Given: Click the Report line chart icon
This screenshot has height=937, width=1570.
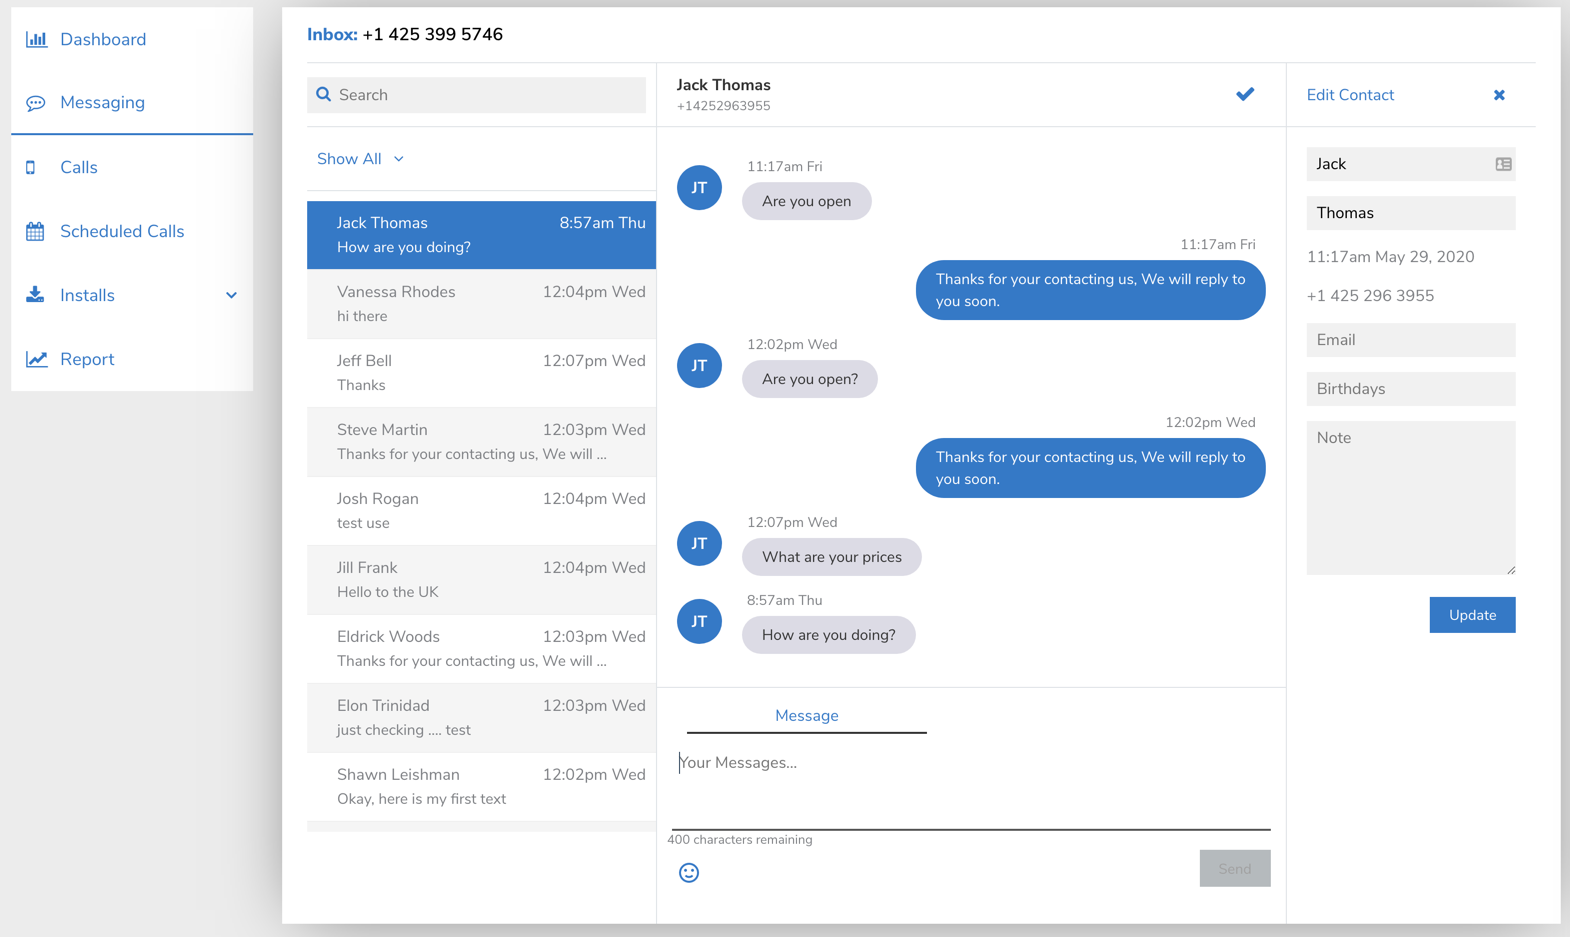Looking at the screenshot, I should tap(36, 360).
